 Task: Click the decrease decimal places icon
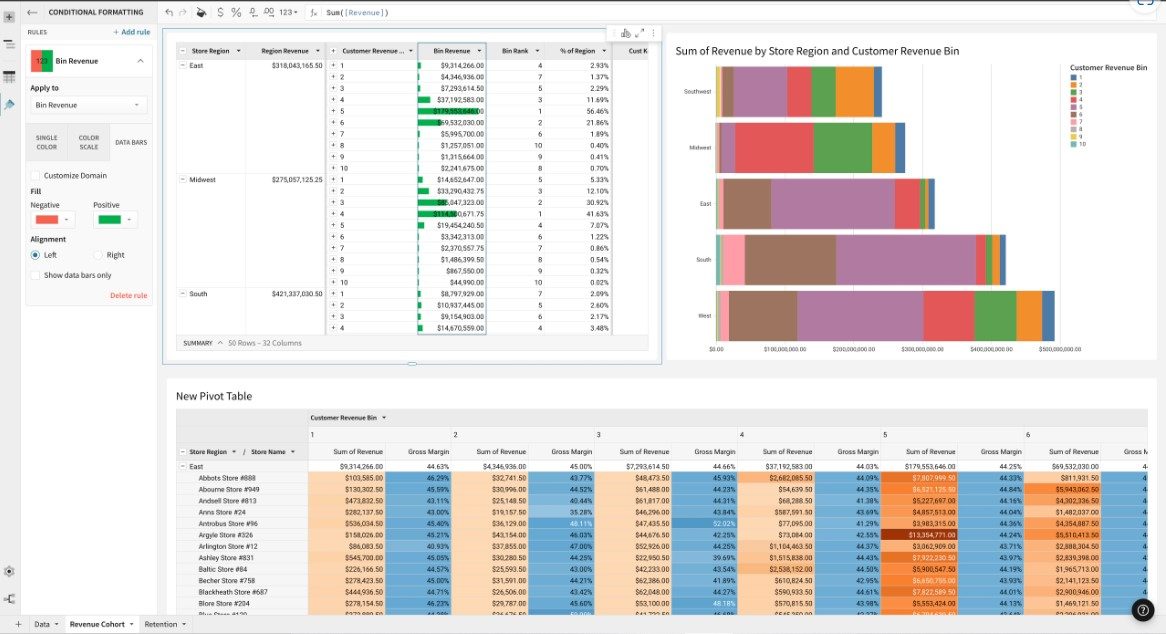[253, 13]
